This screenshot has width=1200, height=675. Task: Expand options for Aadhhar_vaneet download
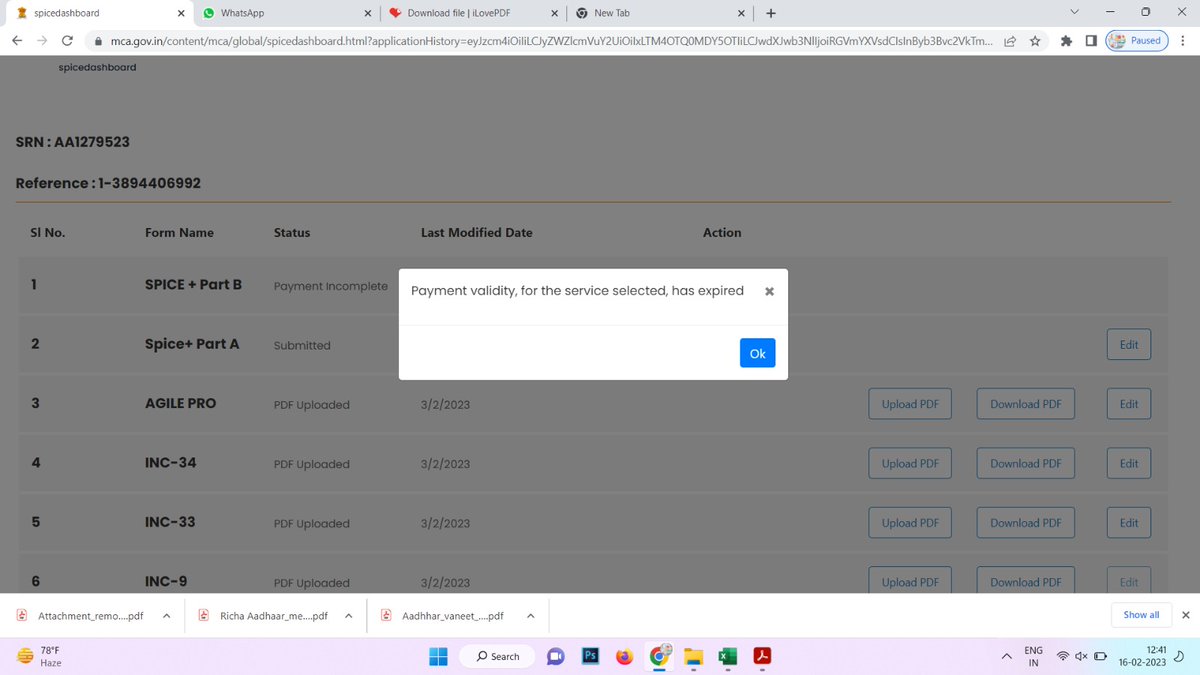531,615
